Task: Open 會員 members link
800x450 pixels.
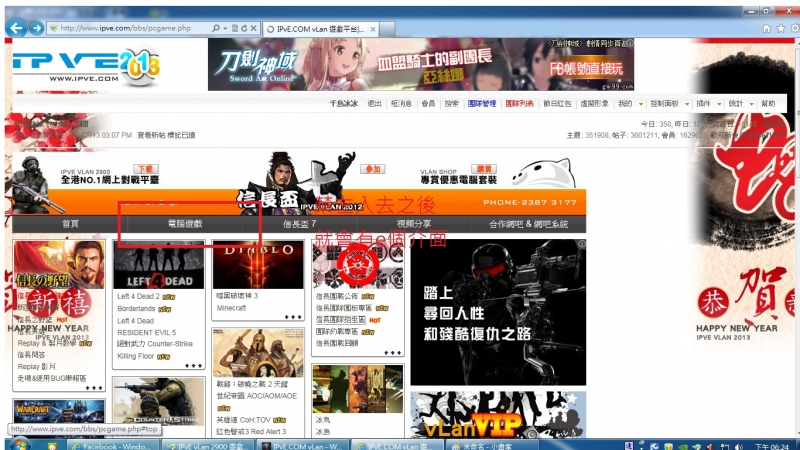Action: point(428,104)
